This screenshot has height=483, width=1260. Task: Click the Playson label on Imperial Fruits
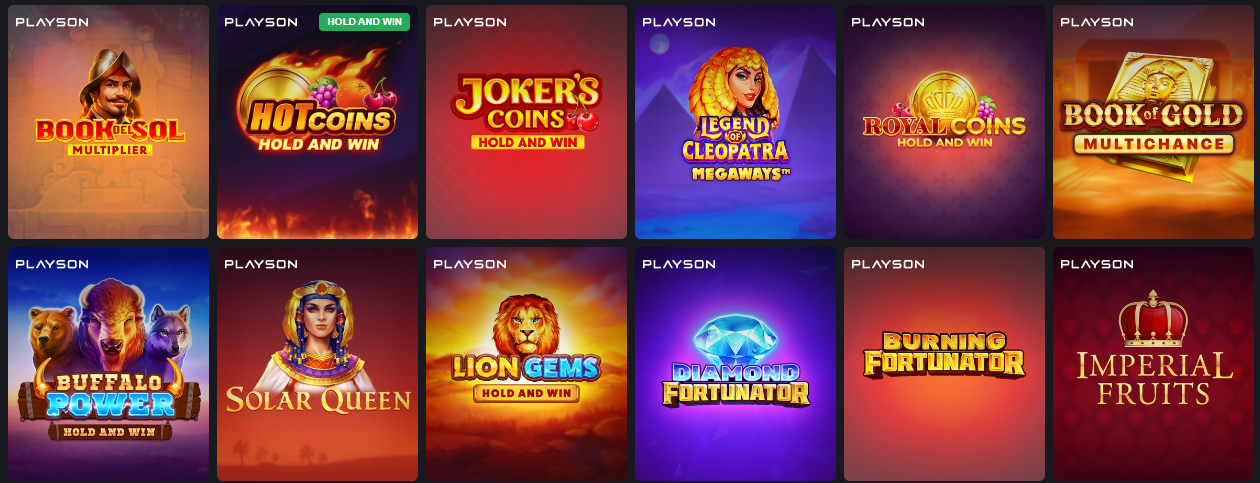click(1096, 264)
